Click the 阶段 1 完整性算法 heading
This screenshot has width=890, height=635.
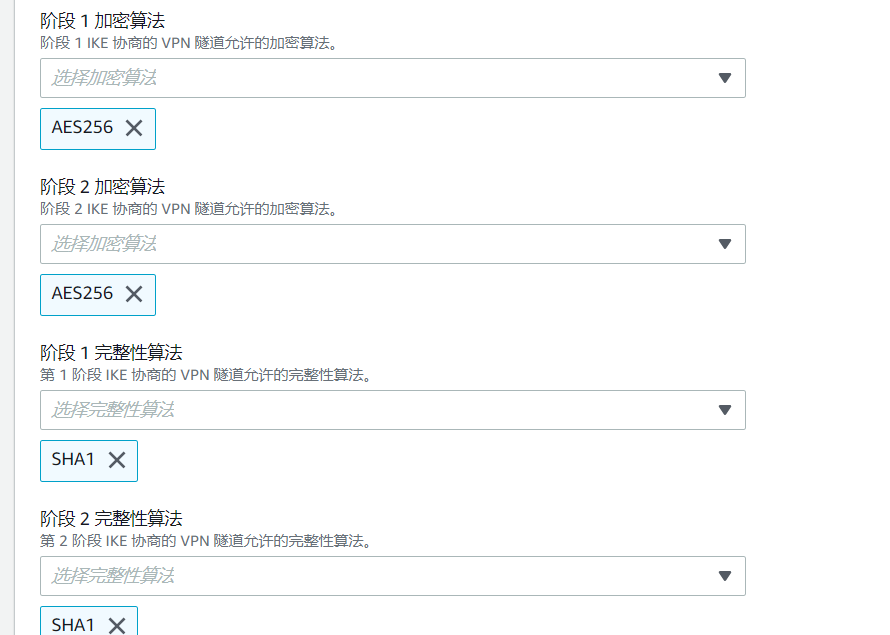(111, 353)
